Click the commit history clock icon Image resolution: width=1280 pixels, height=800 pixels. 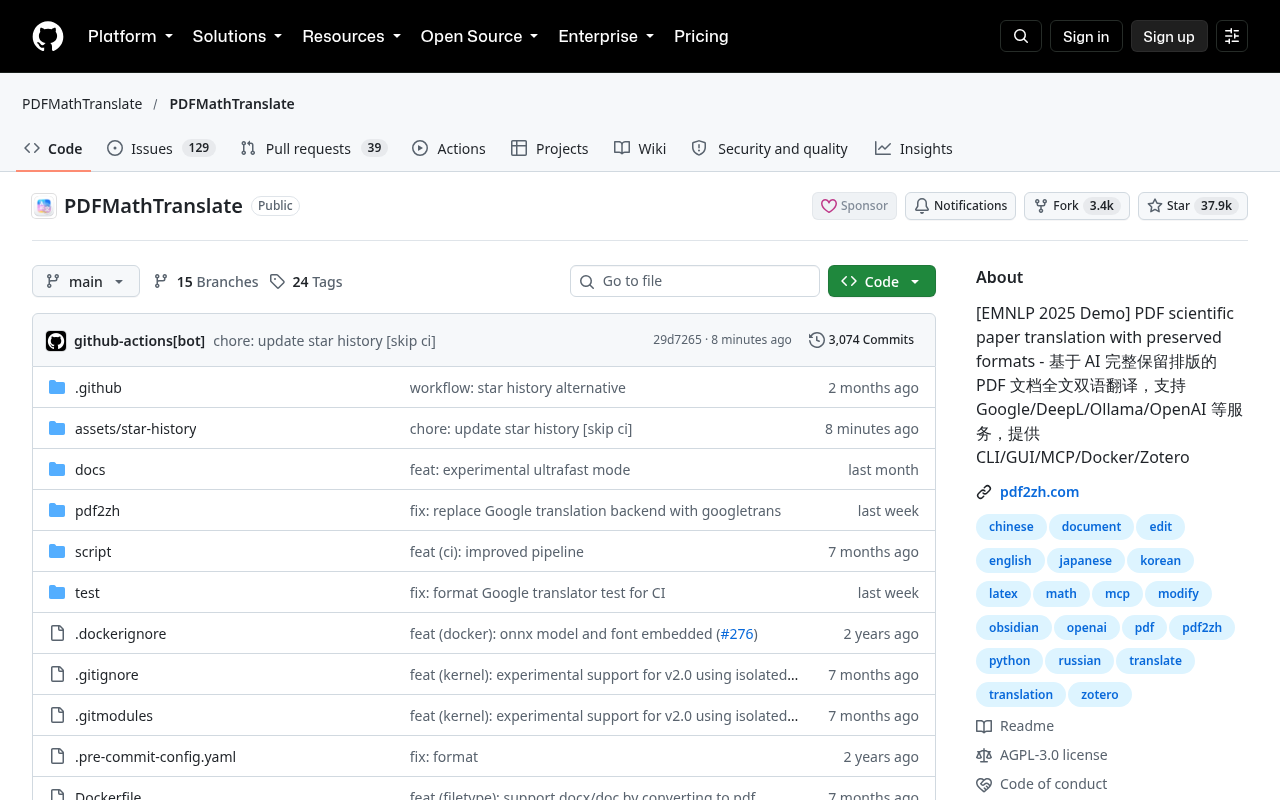tap(817, 340)
